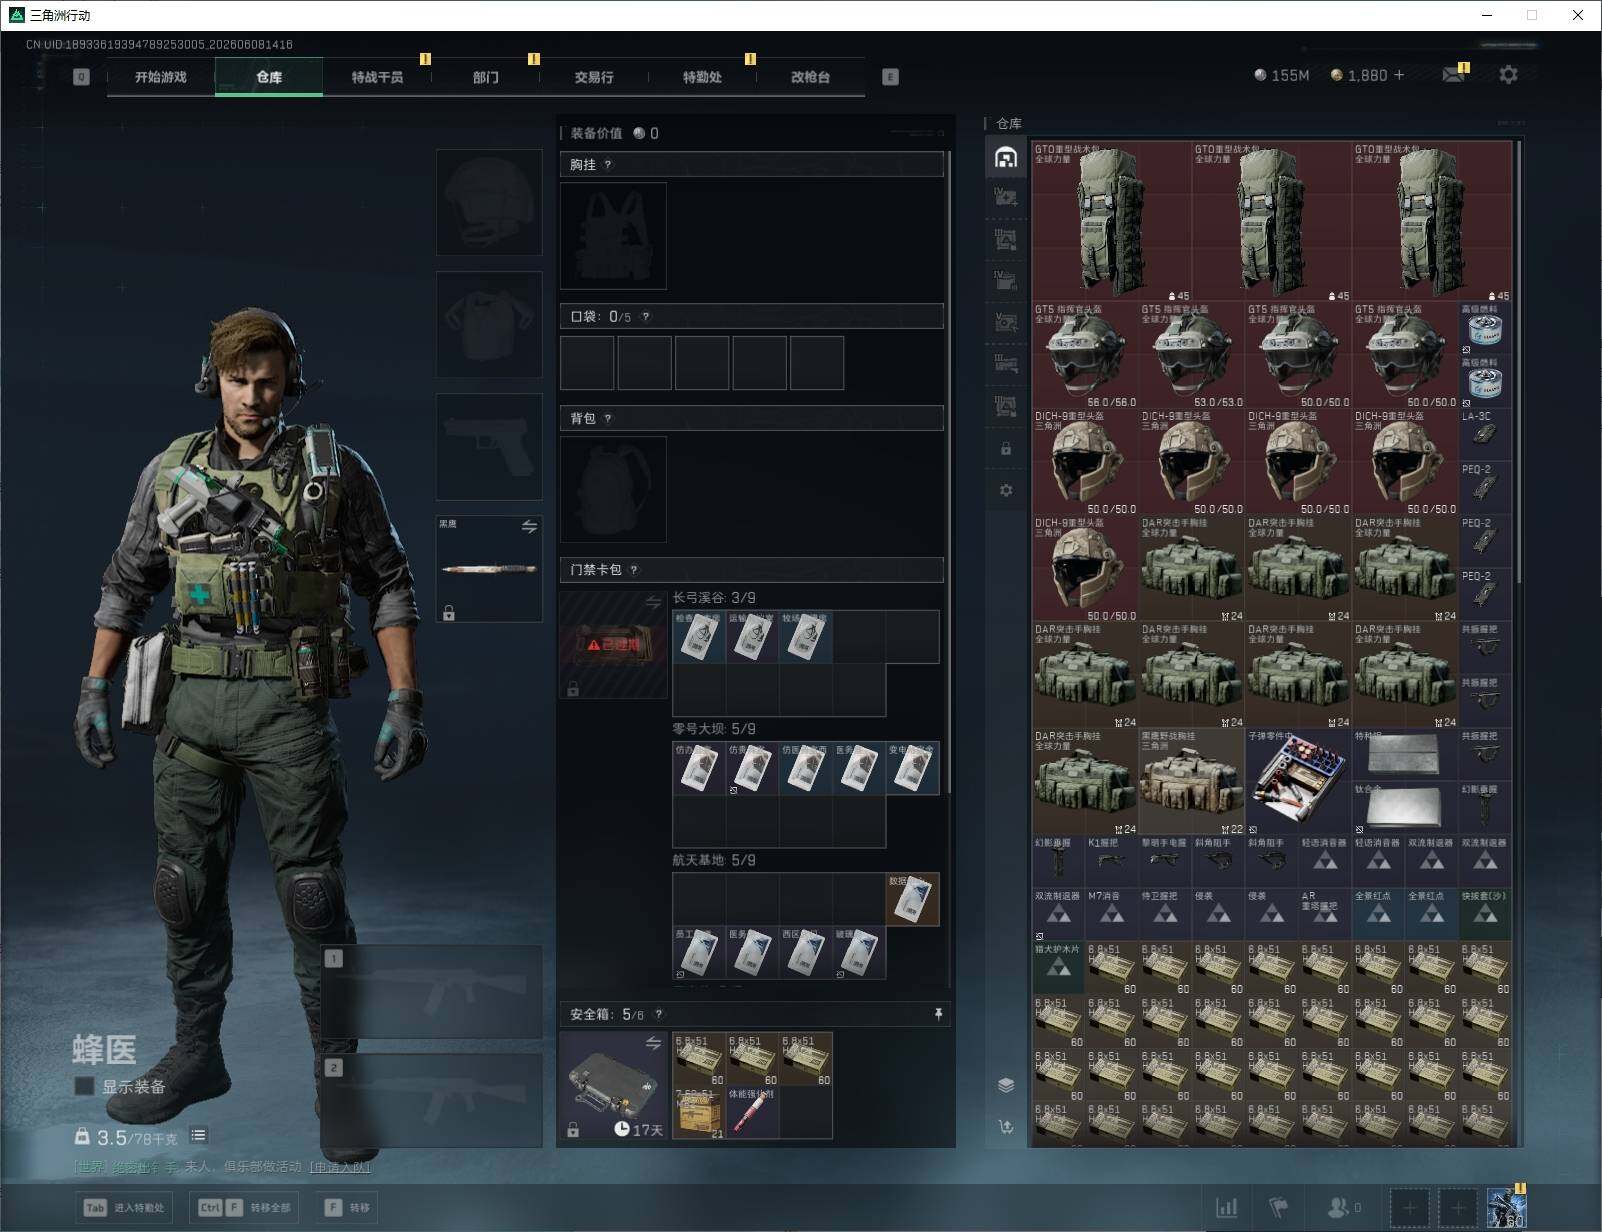Select the empty pistol slot

[x=489, y=446]
